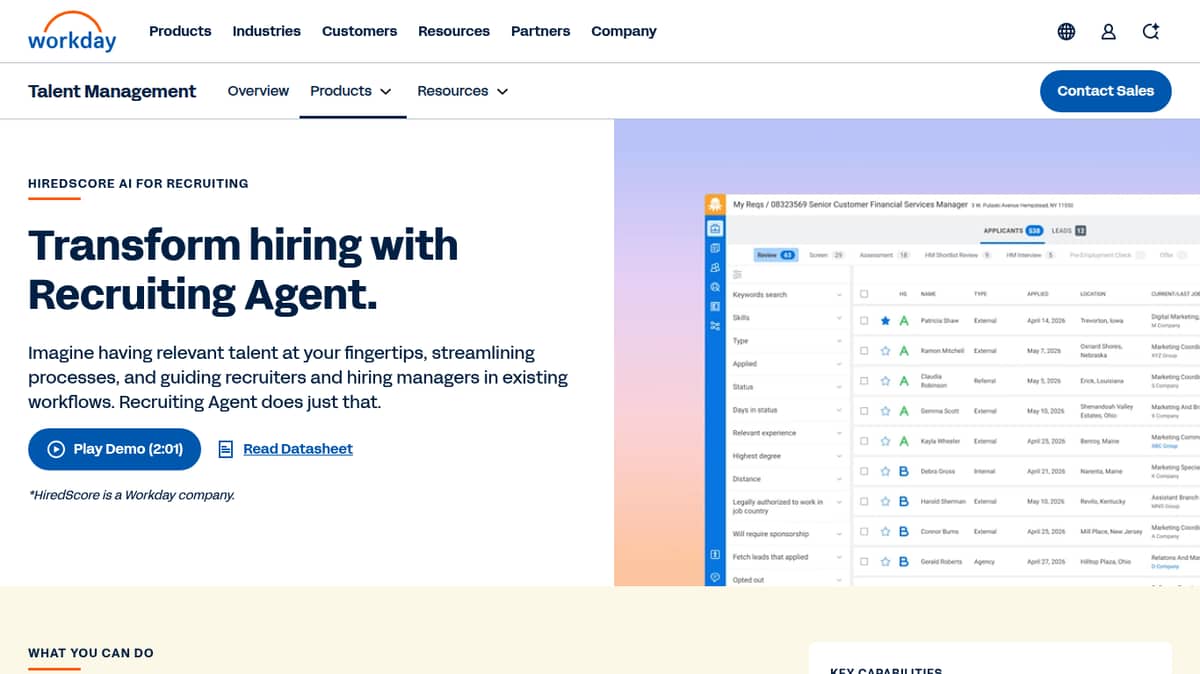Expand the Relevant experience filter
The image size is (1200, 674).
point(788,433)
